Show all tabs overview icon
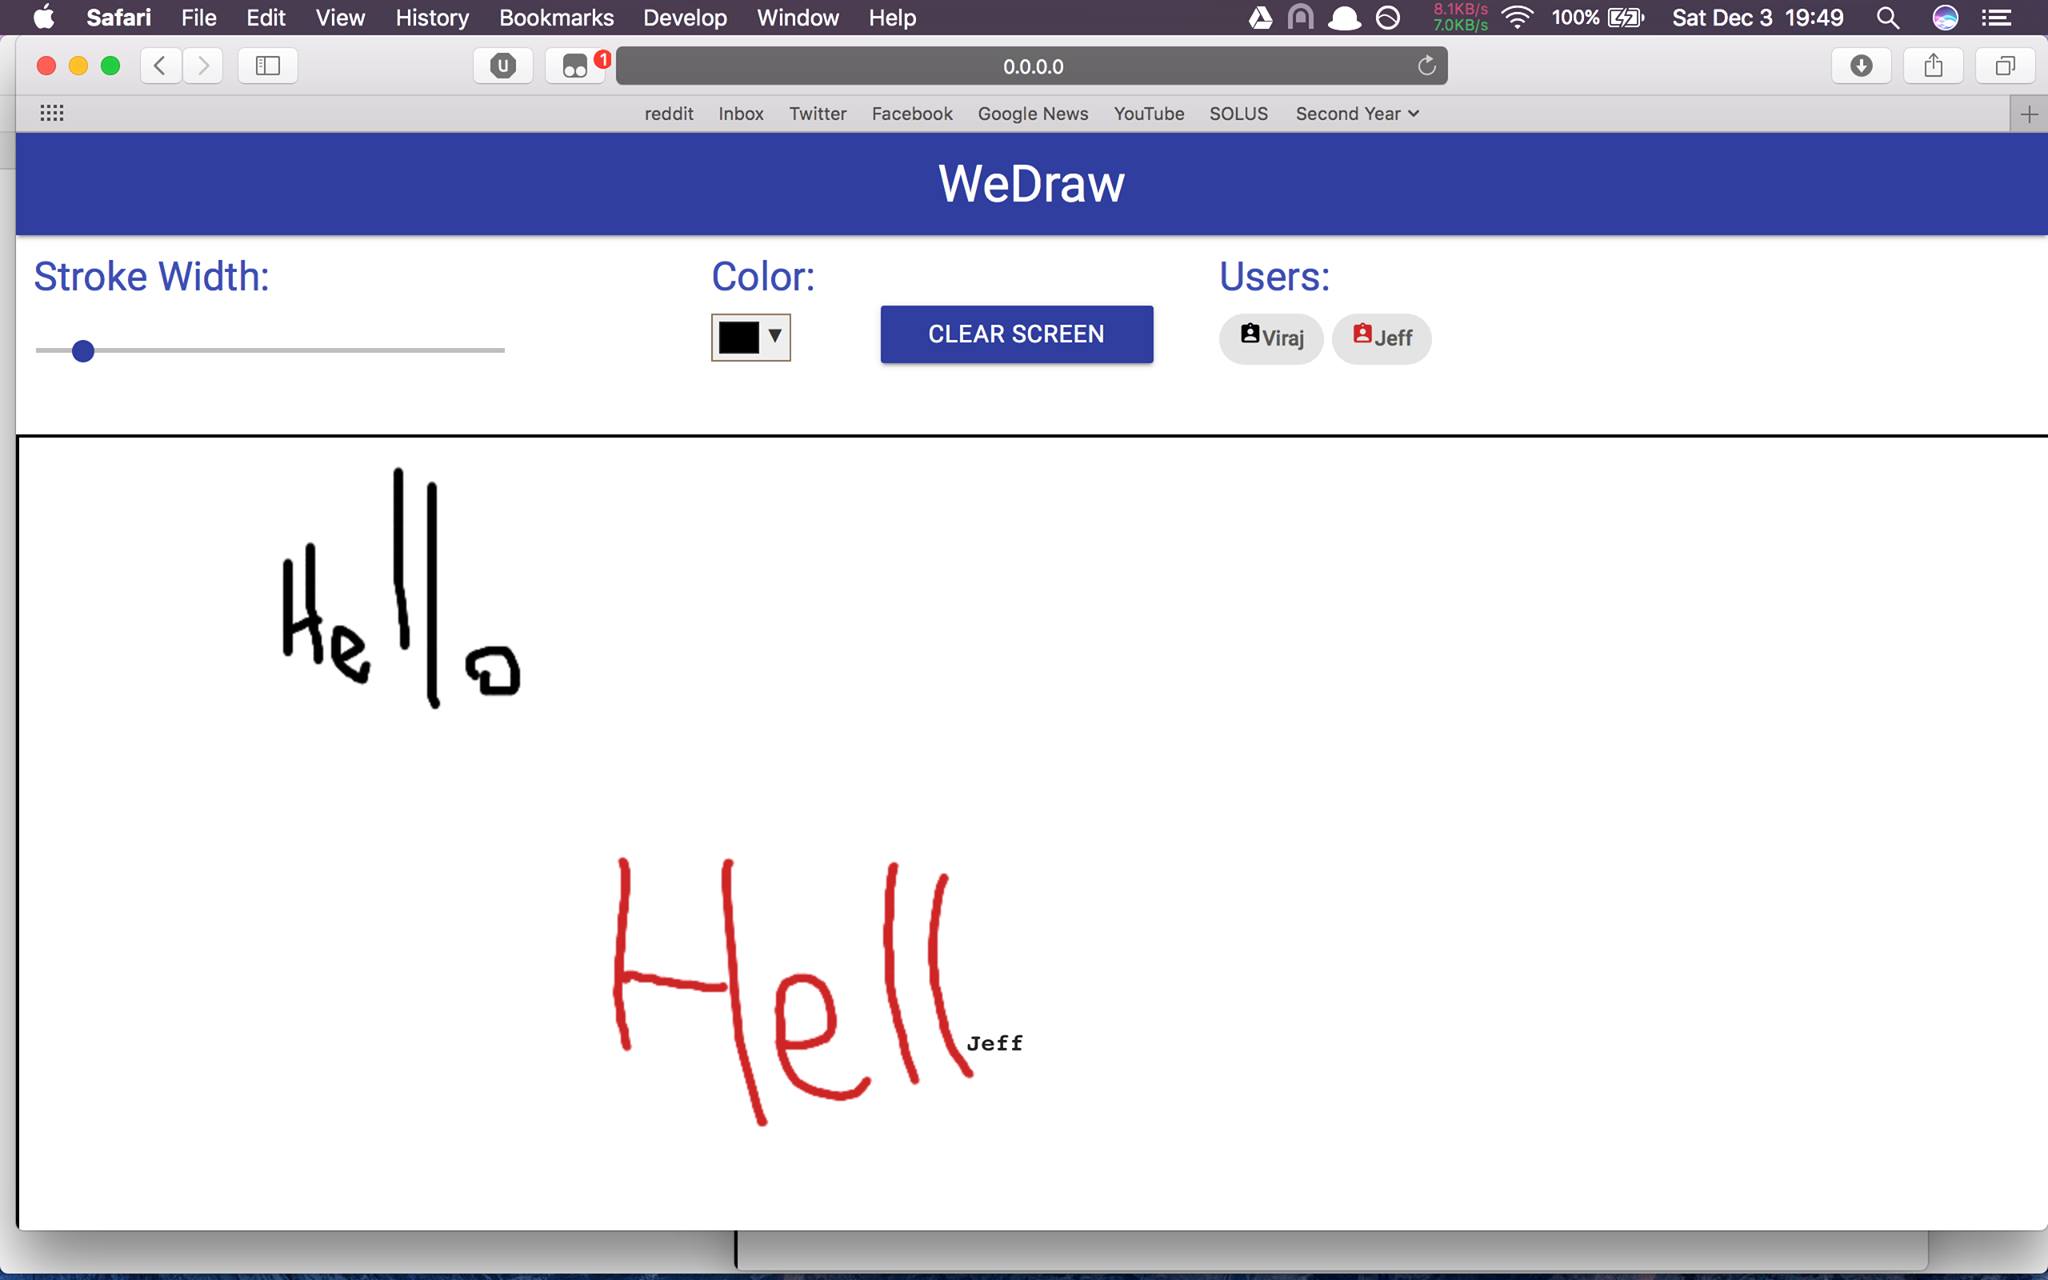Image resolution: width=2048 pixels, height=1280 pixels. (2004, 66)
